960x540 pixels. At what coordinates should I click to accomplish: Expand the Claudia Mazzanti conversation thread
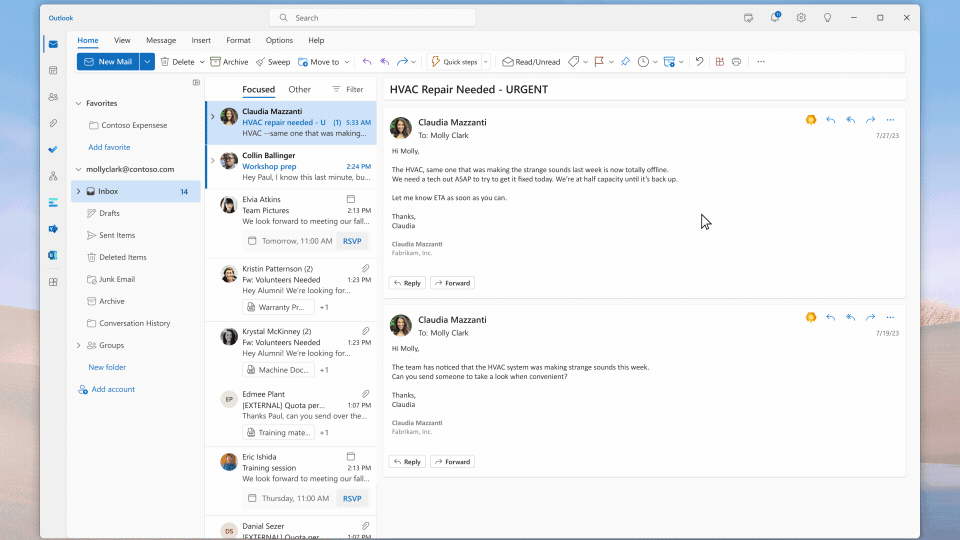pyautogui.click(x=212, y=116)
